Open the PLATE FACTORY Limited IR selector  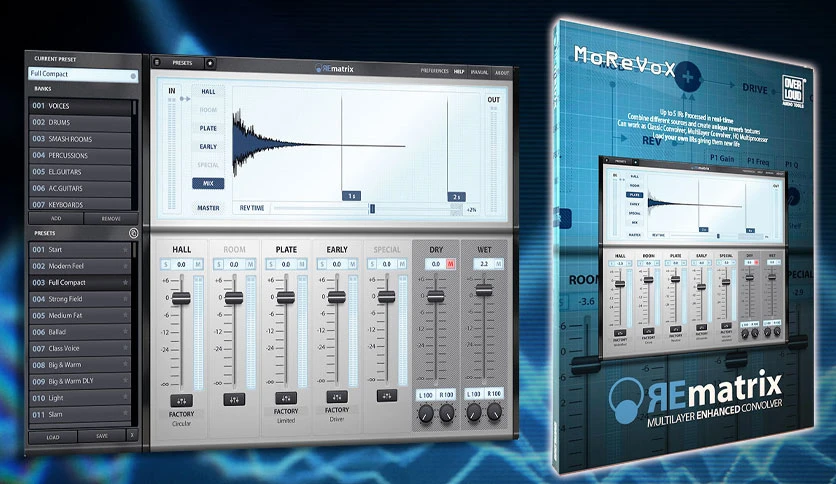286,416
